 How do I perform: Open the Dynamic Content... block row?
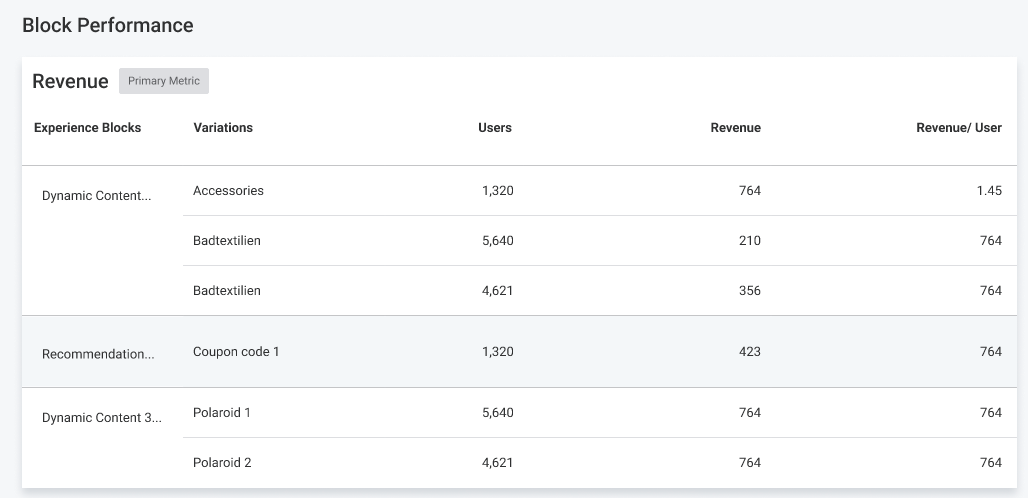(96, 196)
